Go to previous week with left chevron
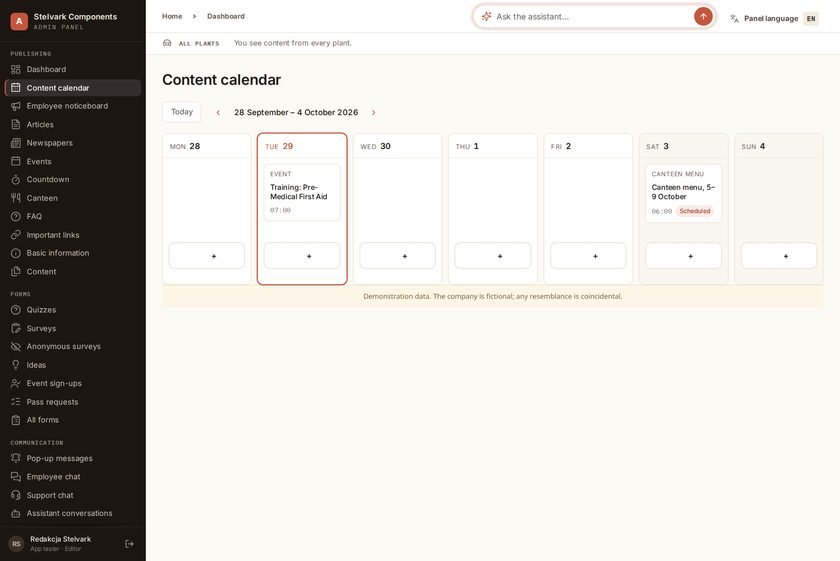 [x=218, y=113]
